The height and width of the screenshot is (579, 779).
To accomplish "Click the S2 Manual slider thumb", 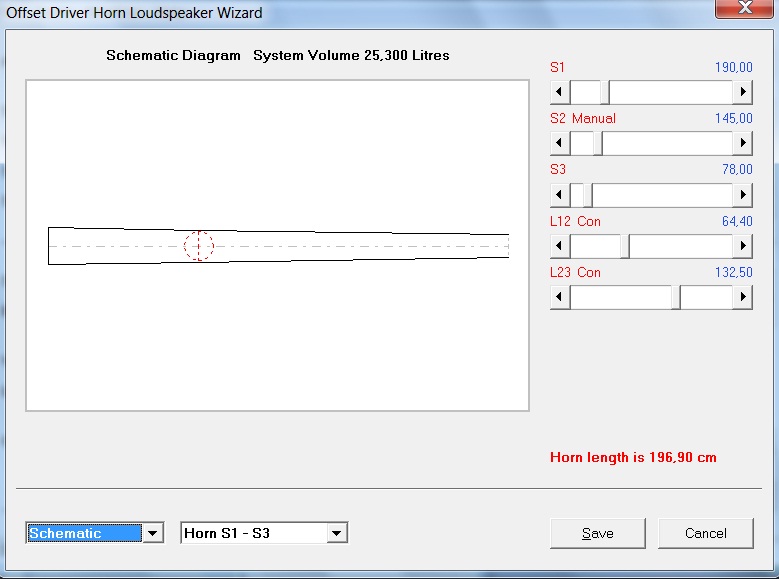I will [x=598, y=143].
